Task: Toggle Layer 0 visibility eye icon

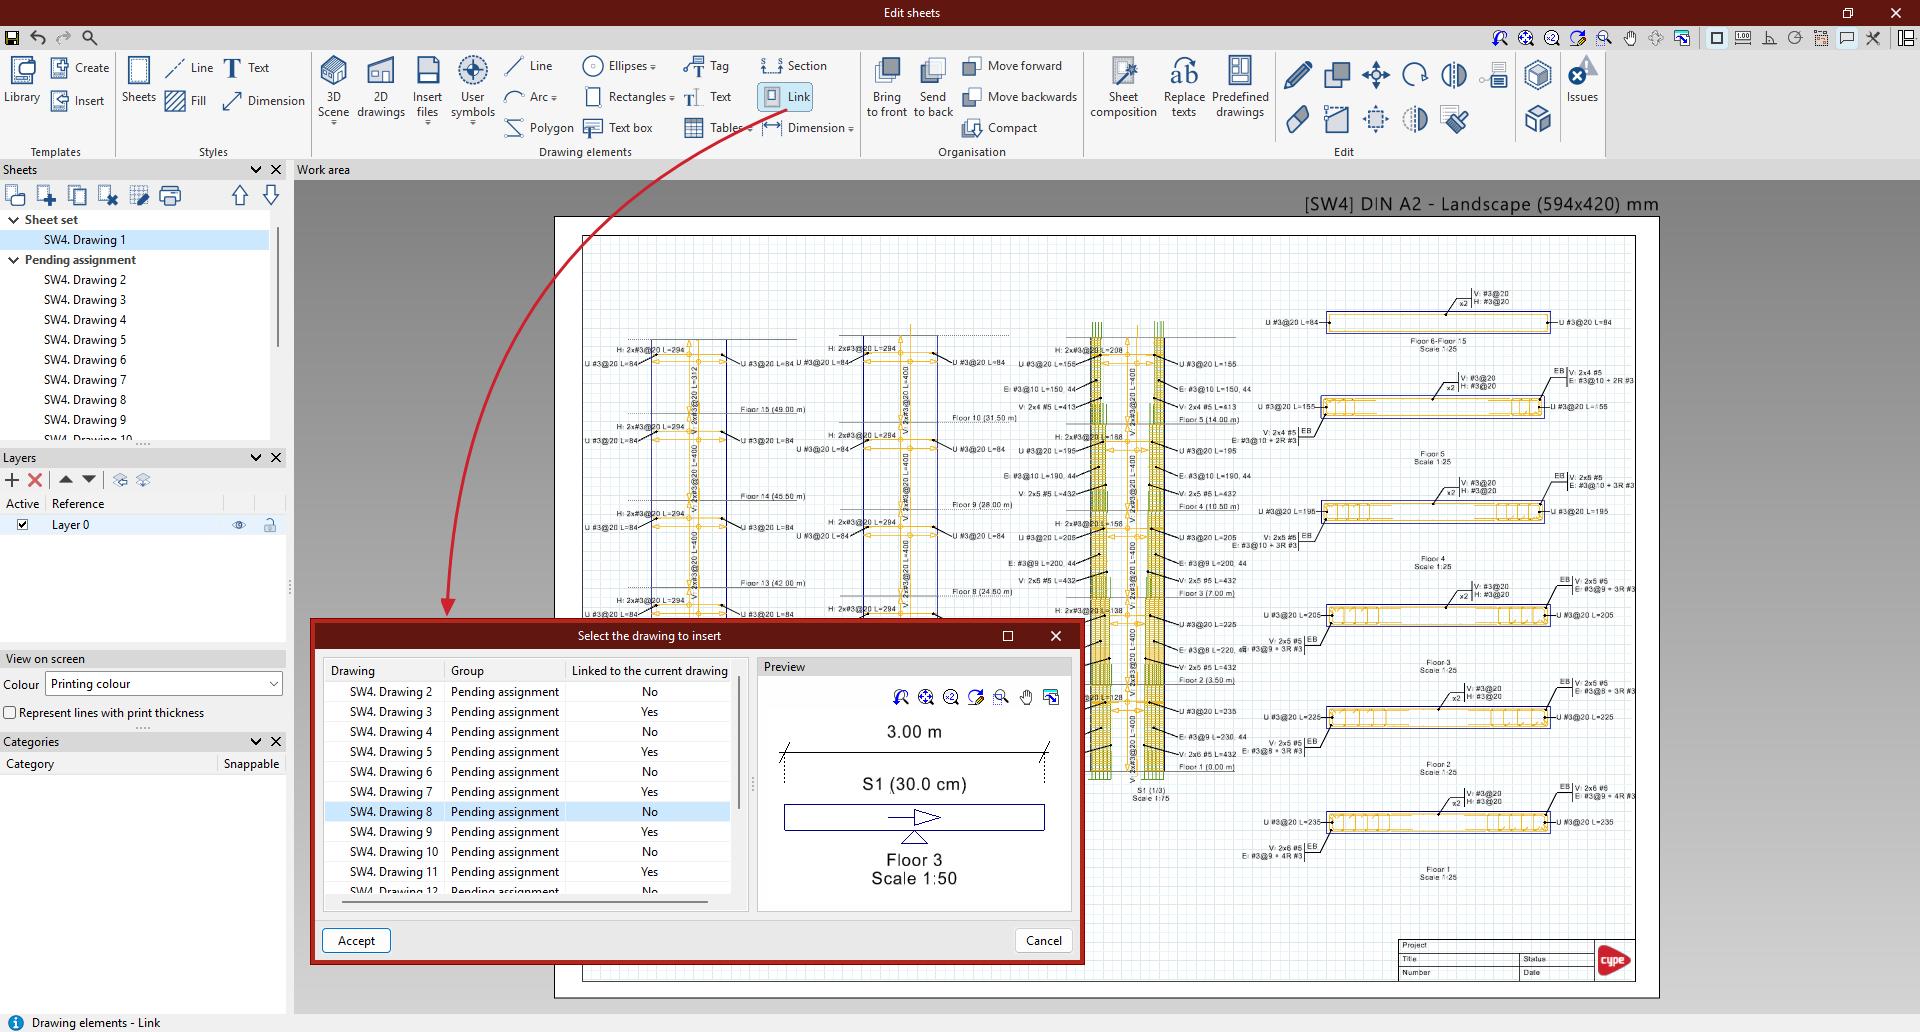Action: point(239,525)
